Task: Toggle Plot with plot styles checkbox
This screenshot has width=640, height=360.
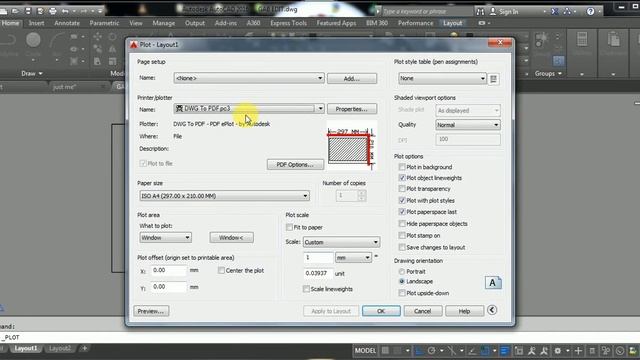Action: tap(402, 200)
